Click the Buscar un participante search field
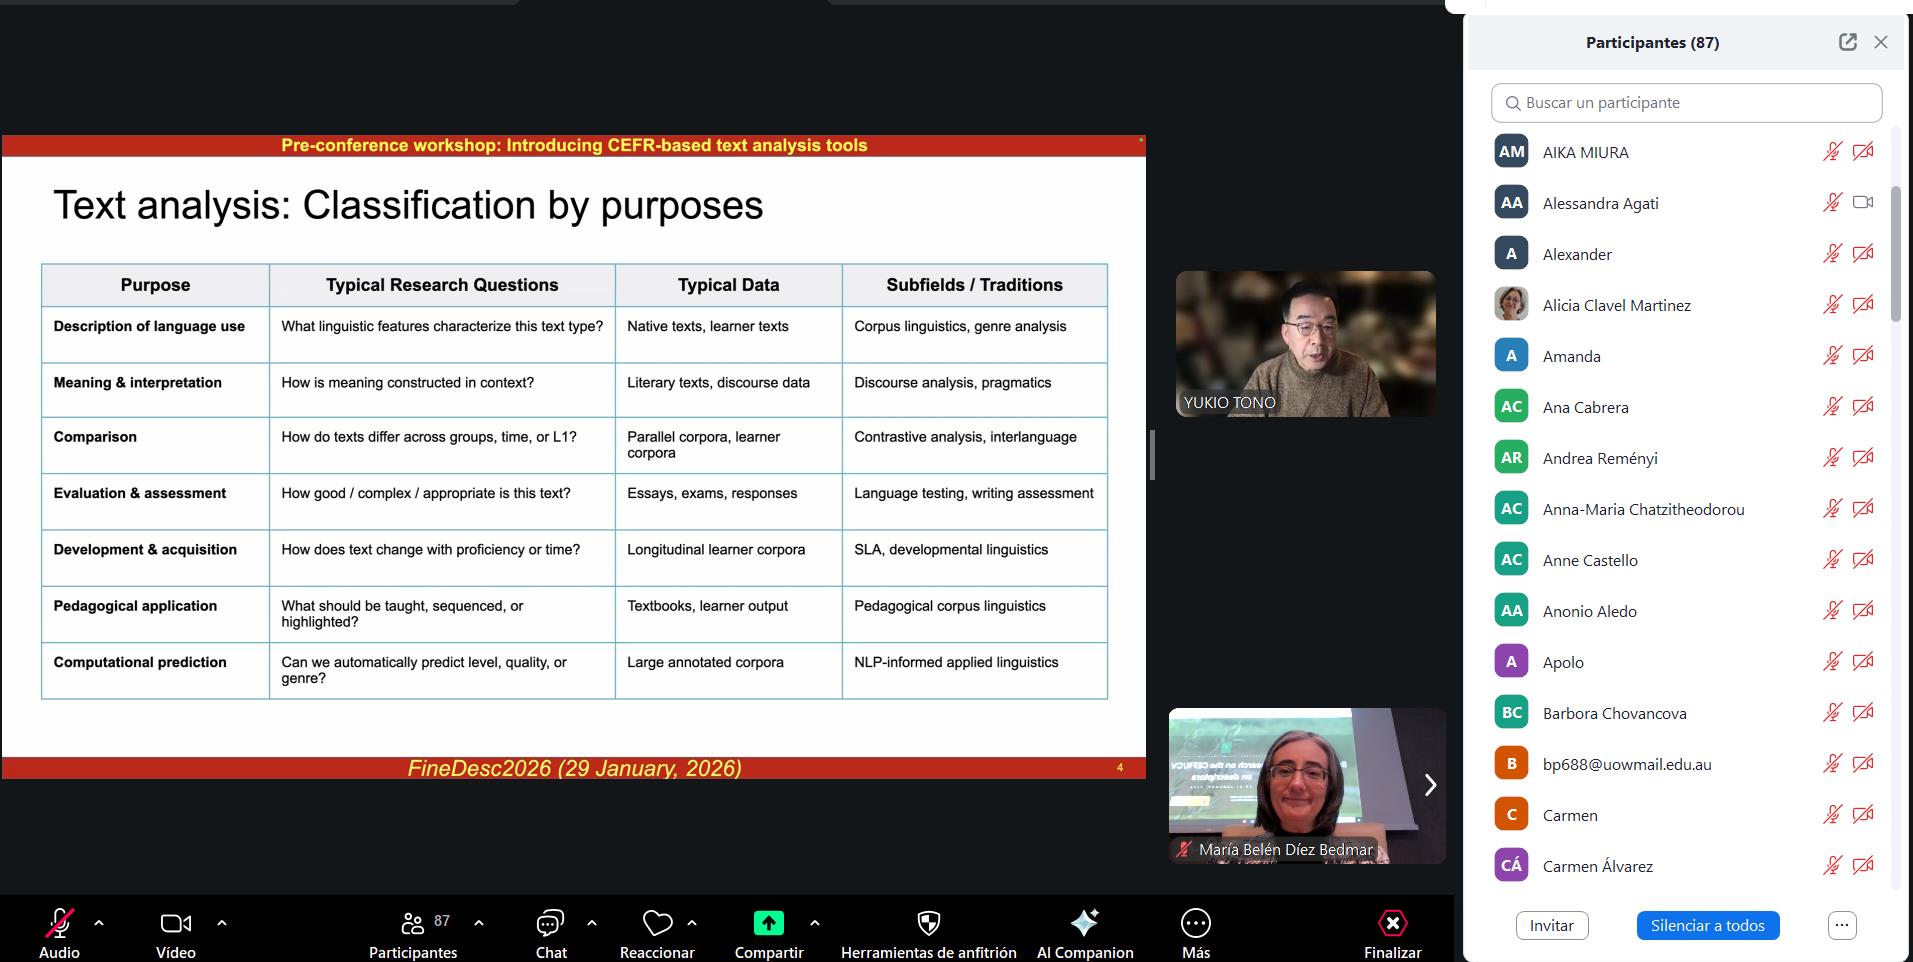The width and height of the screenshot is (1913, 962). tap(1686, 103)
